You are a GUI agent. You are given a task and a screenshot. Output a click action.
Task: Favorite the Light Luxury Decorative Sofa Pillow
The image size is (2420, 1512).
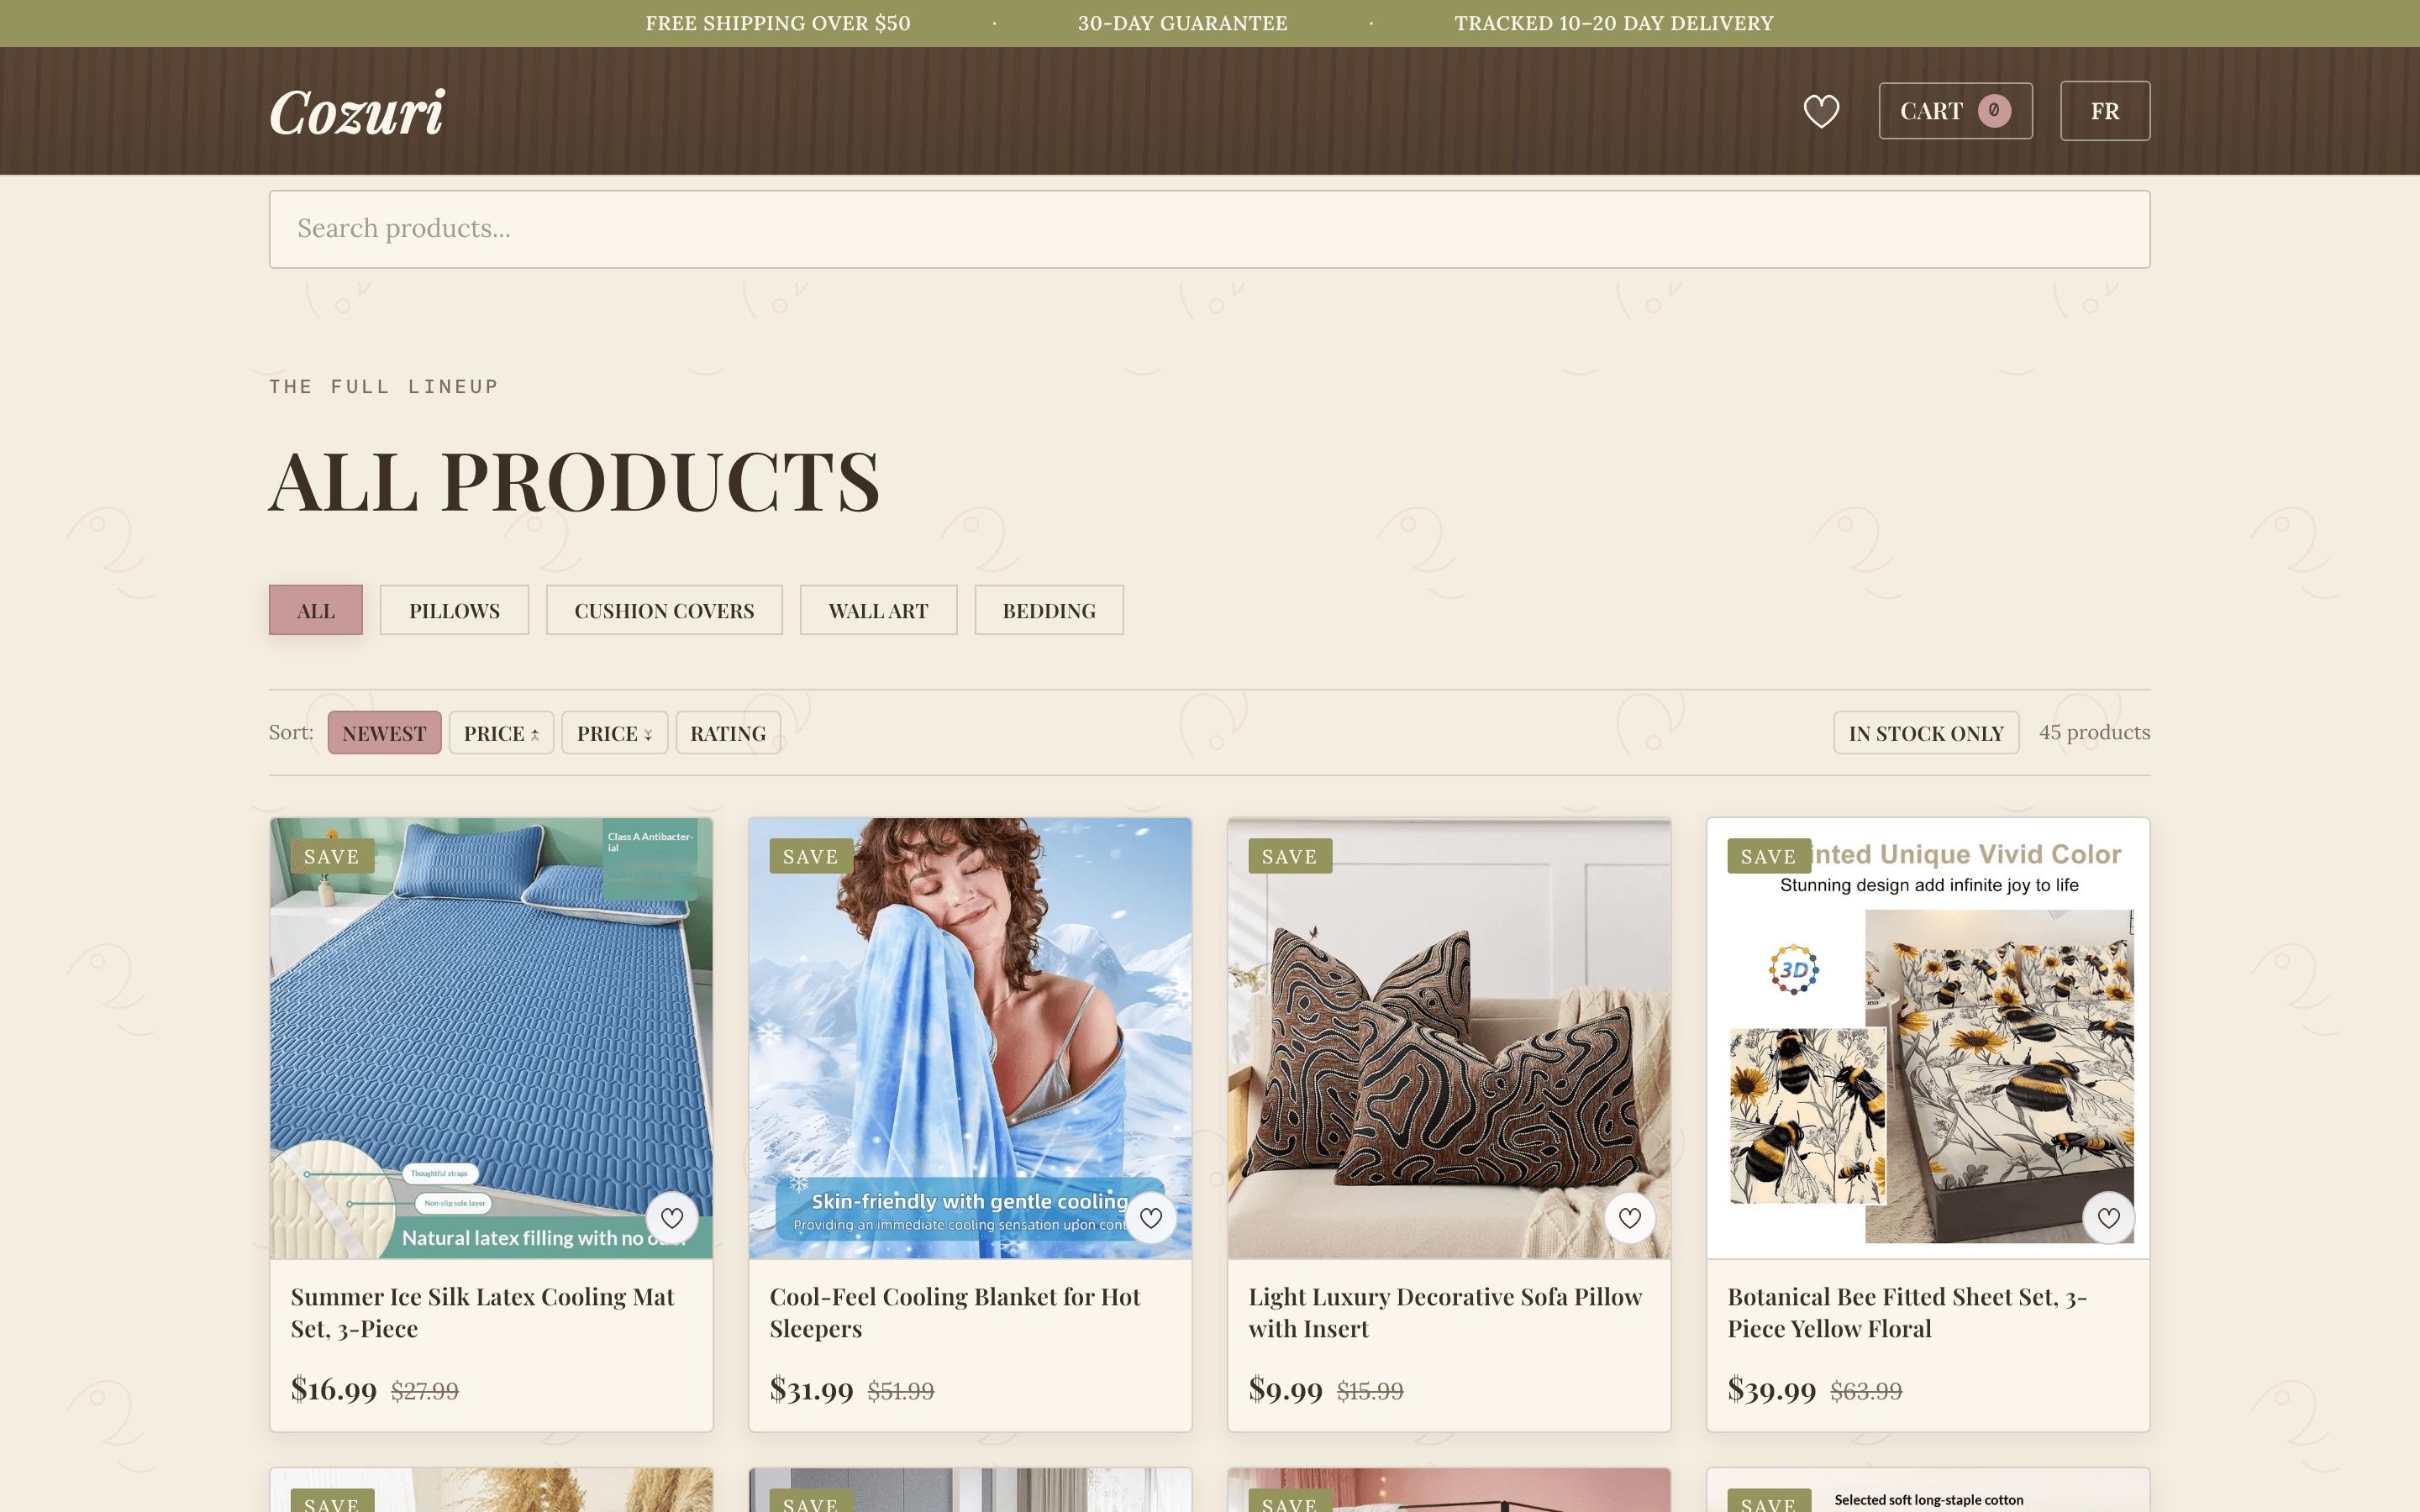pos(1630,1217)
